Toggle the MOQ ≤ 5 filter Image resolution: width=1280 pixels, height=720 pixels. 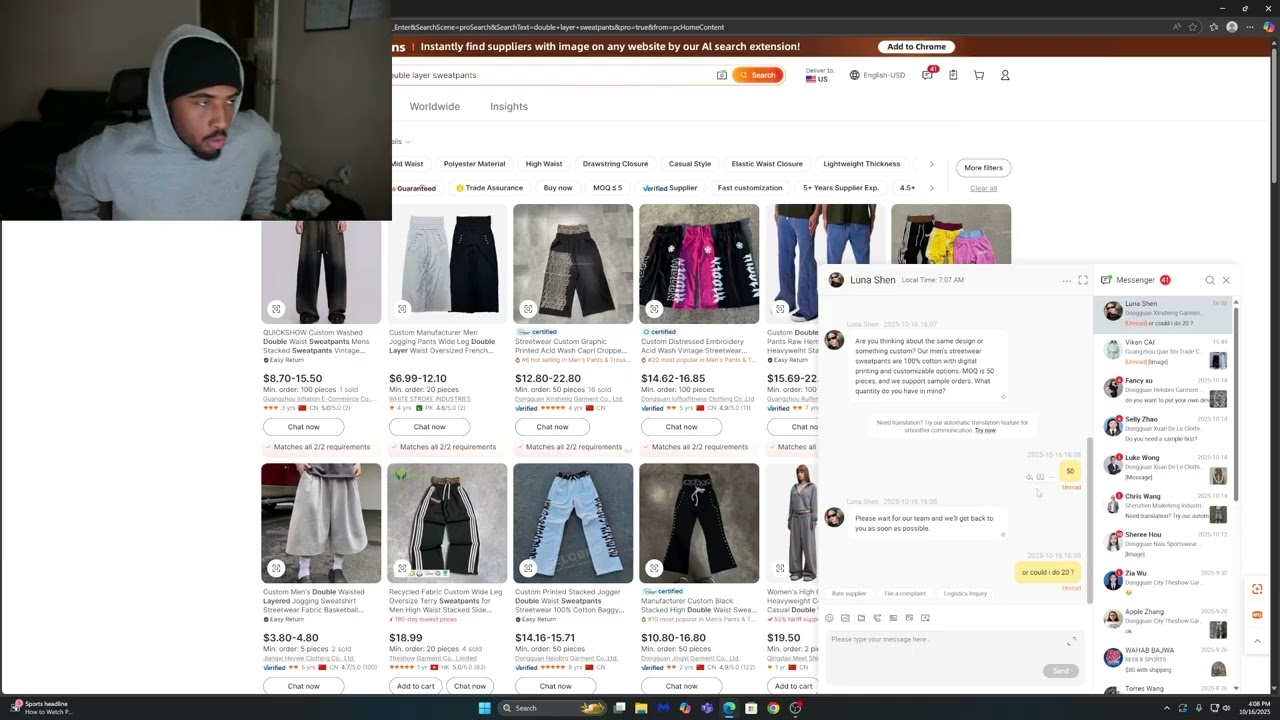[x=607, y=188]
